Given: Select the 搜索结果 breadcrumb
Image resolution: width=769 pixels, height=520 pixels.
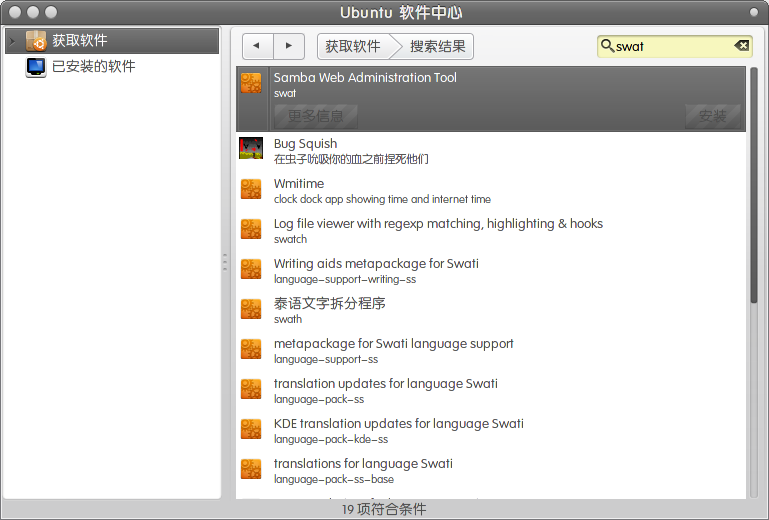Looking at the screenshot, I should pyautogui.click(x=437, y=46).
